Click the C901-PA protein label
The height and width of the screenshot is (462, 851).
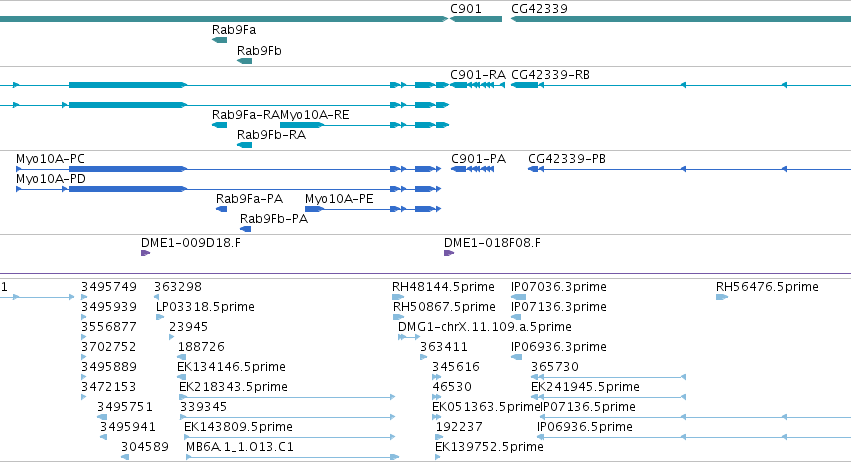pyautogui.click(x=479, y=159)
